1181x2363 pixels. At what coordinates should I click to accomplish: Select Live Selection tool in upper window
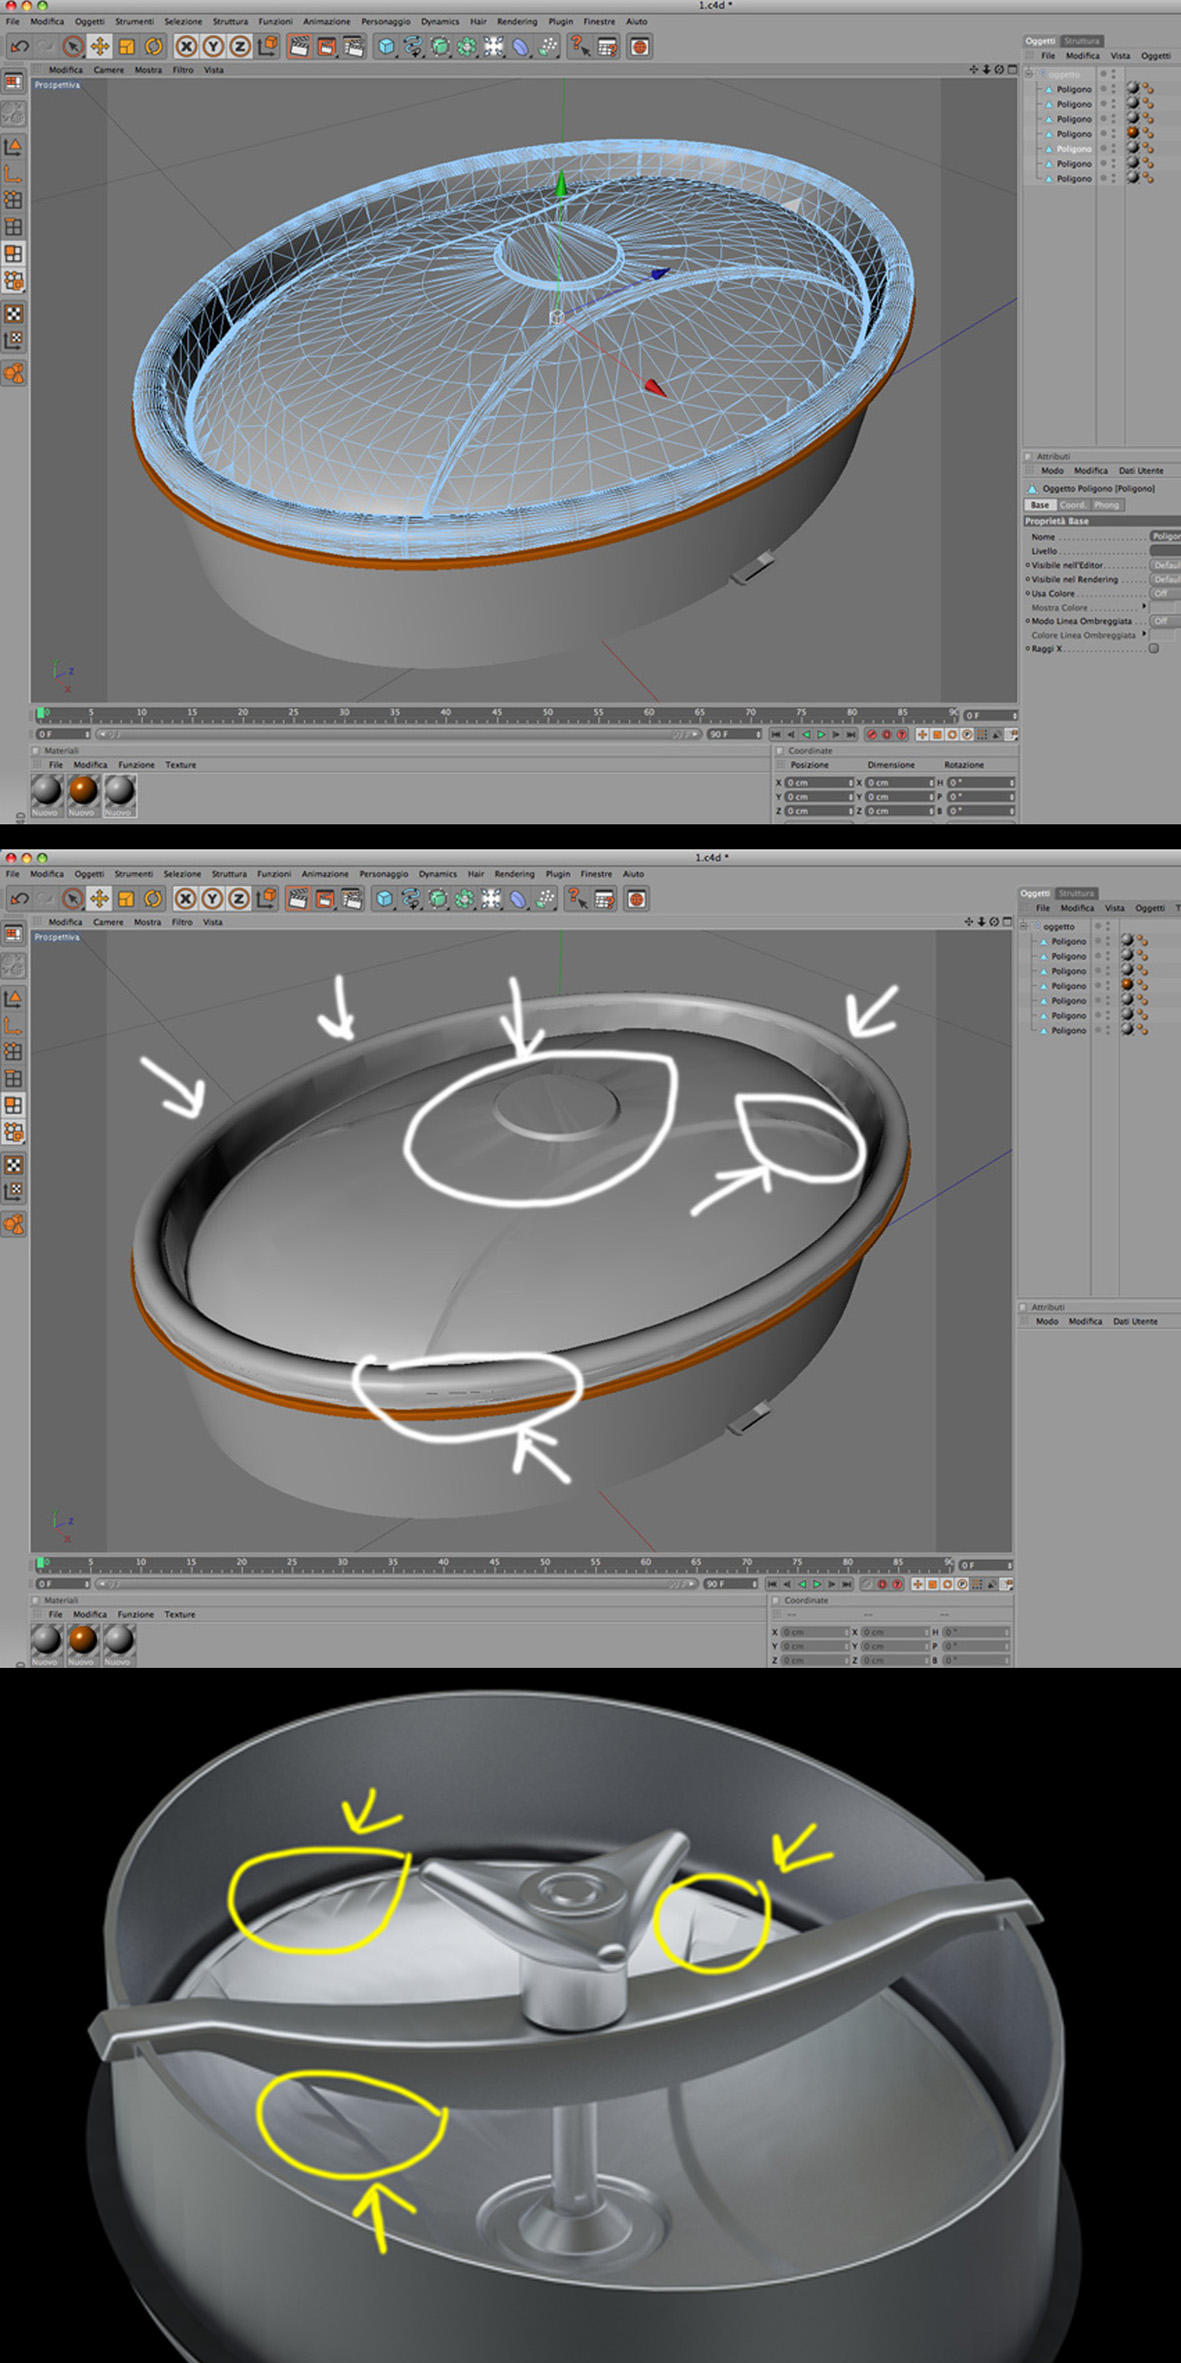(x=73, y=46)
